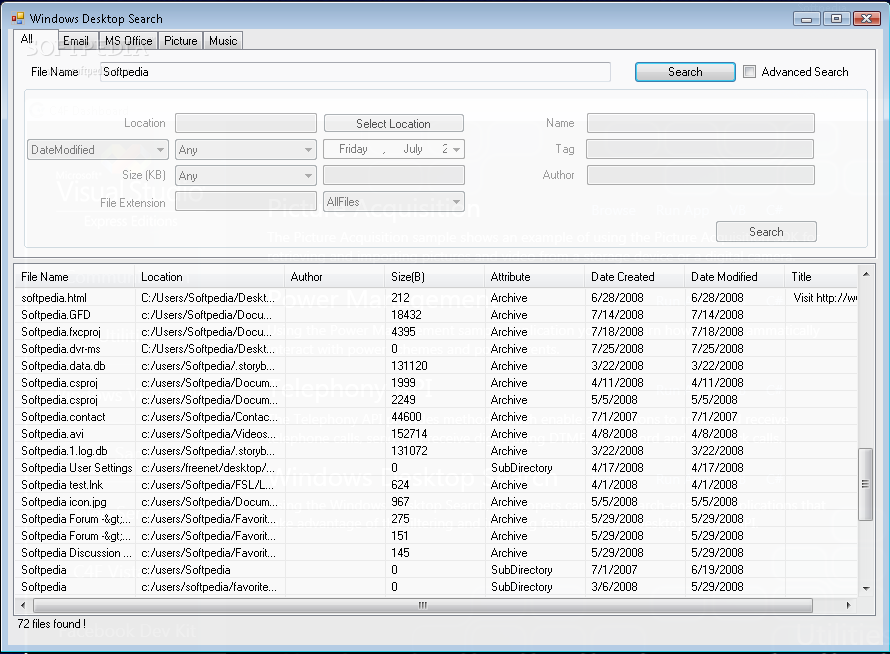This screenshot has height=654, width=890.
Task: Select the Softpedia.data.db row
Action: (x=436, y=366)
